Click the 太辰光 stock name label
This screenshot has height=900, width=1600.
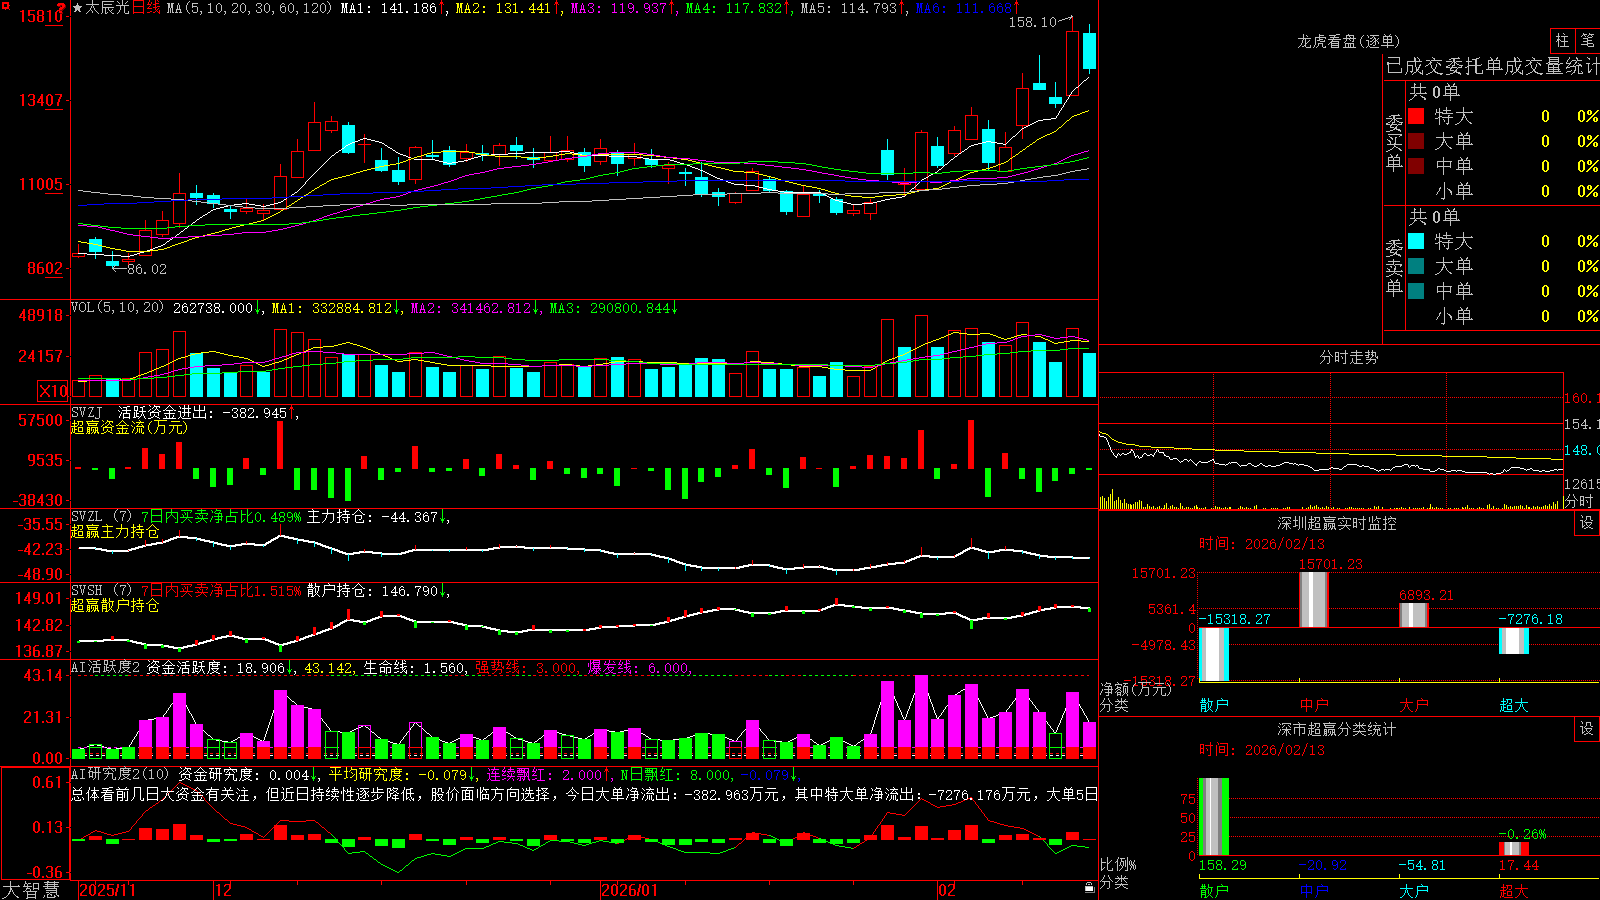107,8
